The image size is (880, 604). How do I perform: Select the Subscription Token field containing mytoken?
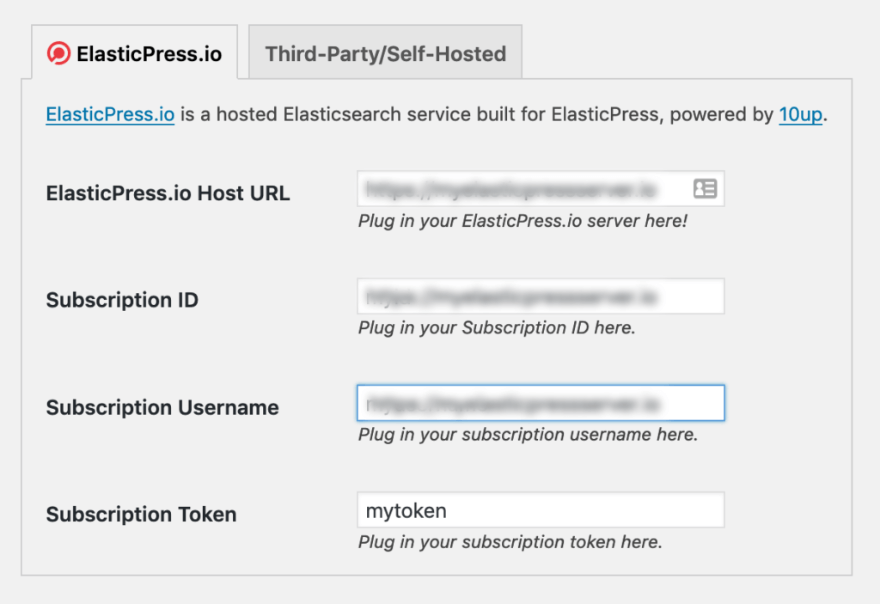click(540, 510)
